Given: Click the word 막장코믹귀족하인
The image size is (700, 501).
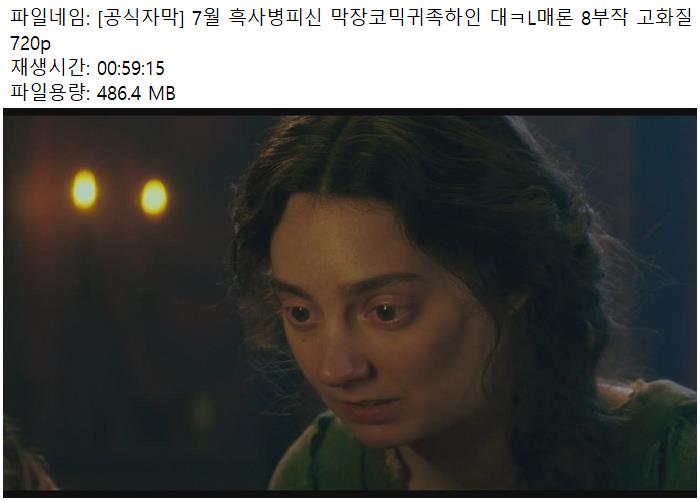Looking at the screenshot, I should pyautogui.click(x=406, y=18).
